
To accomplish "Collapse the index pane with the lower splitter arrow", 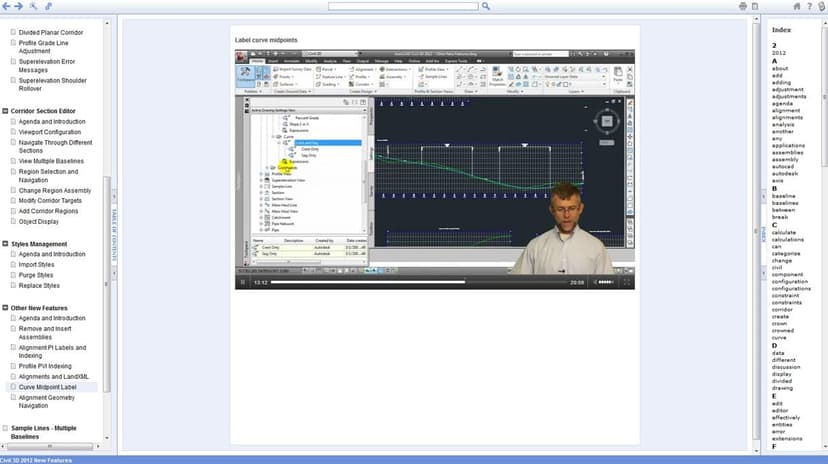I will (x=763, y=273).
